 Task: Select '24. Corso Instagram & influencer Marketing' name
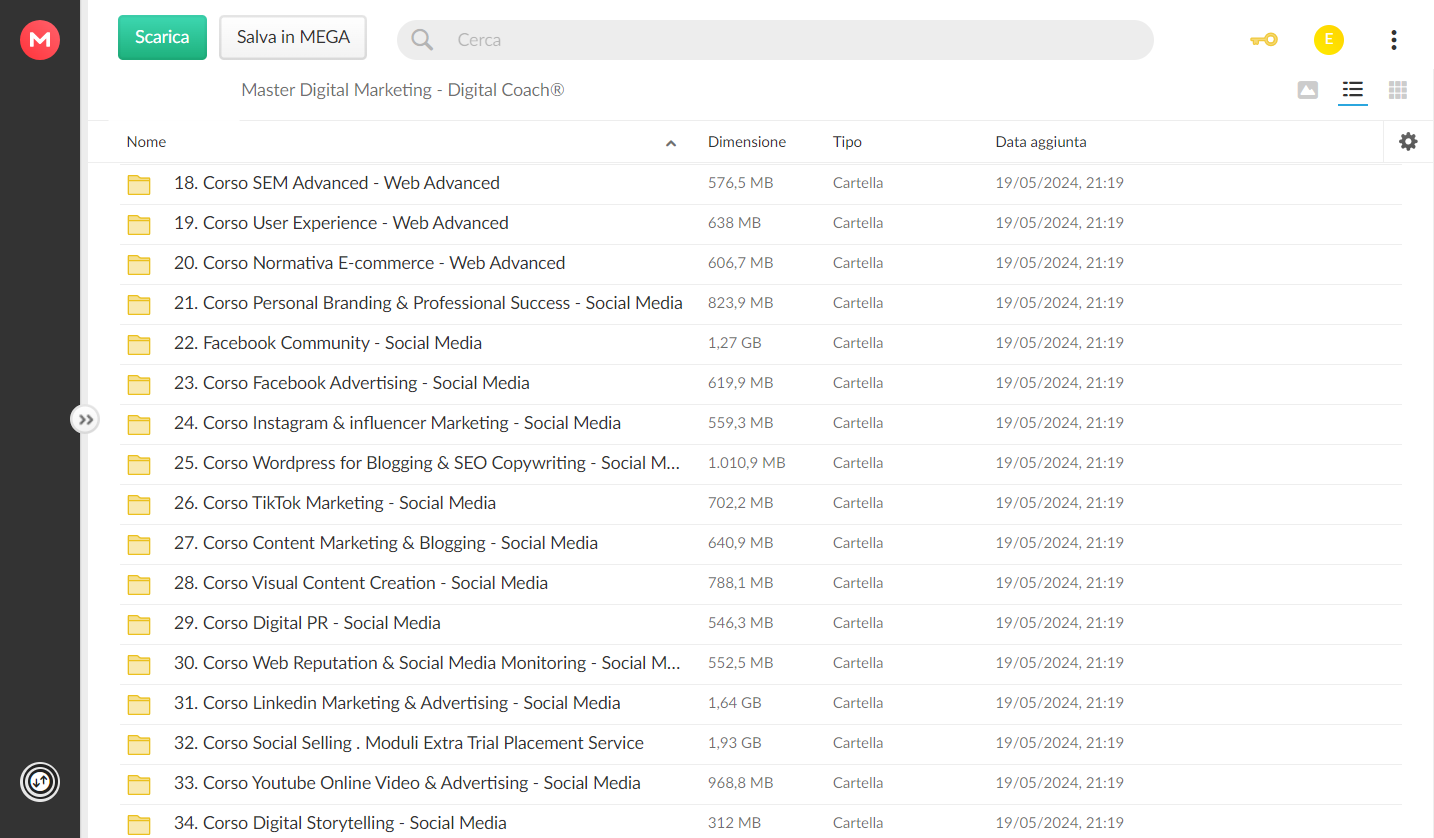397,423
